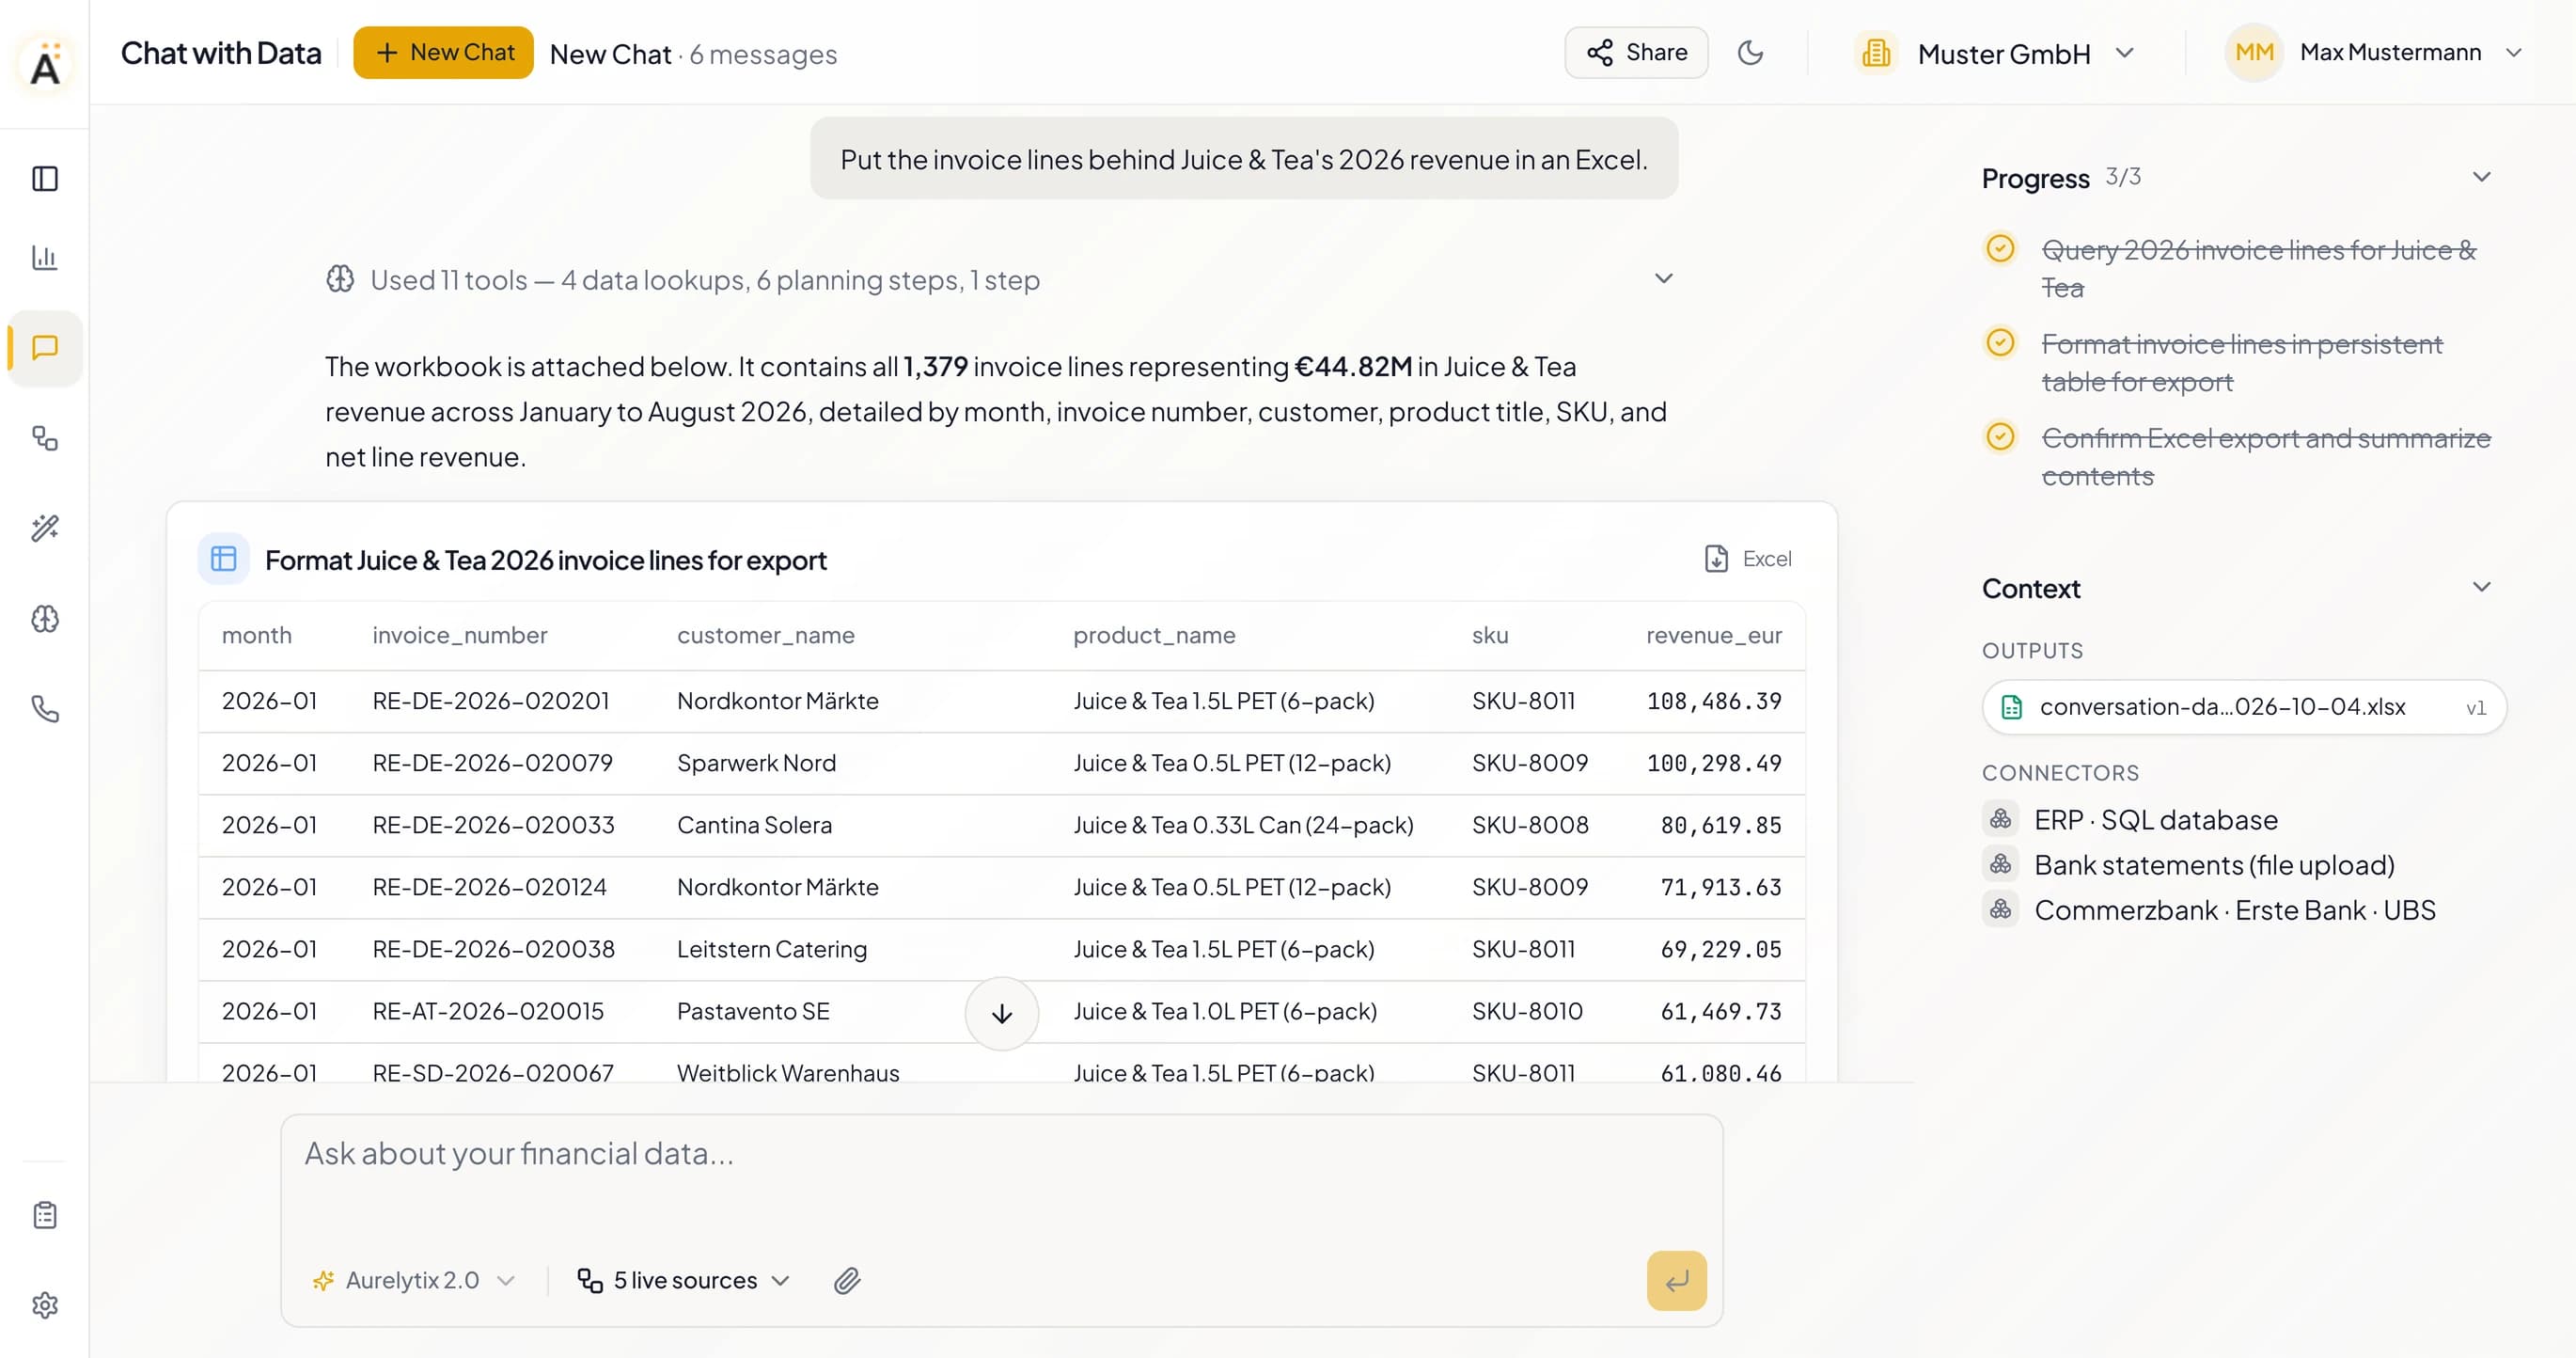
Task: Click scroll-to-bottom down arrow button
Action: point(1001,1013)
